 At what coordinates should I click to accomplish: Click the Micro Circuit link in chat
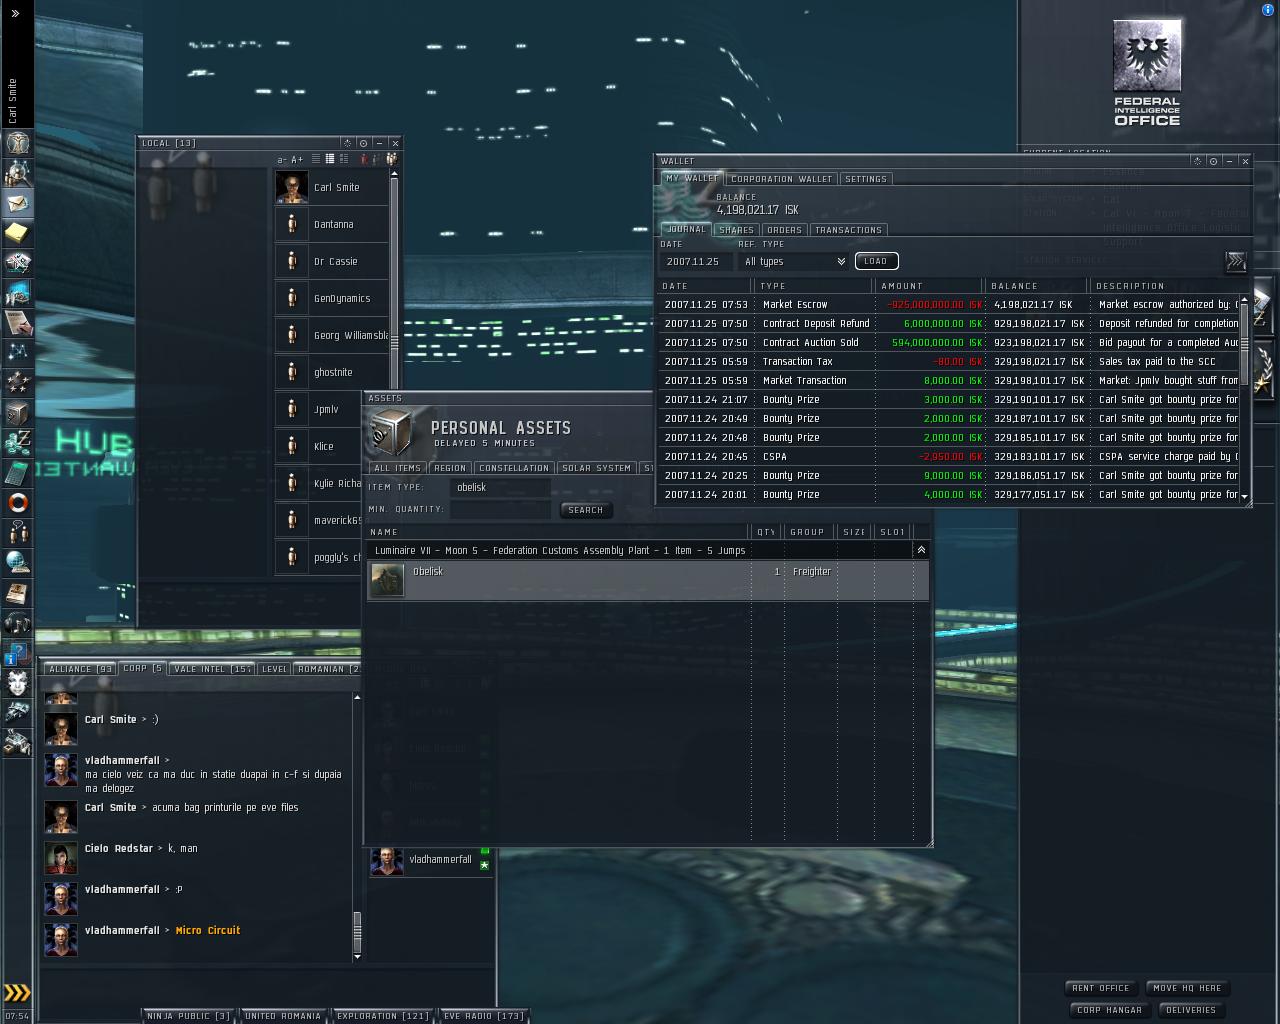(208, 930)
